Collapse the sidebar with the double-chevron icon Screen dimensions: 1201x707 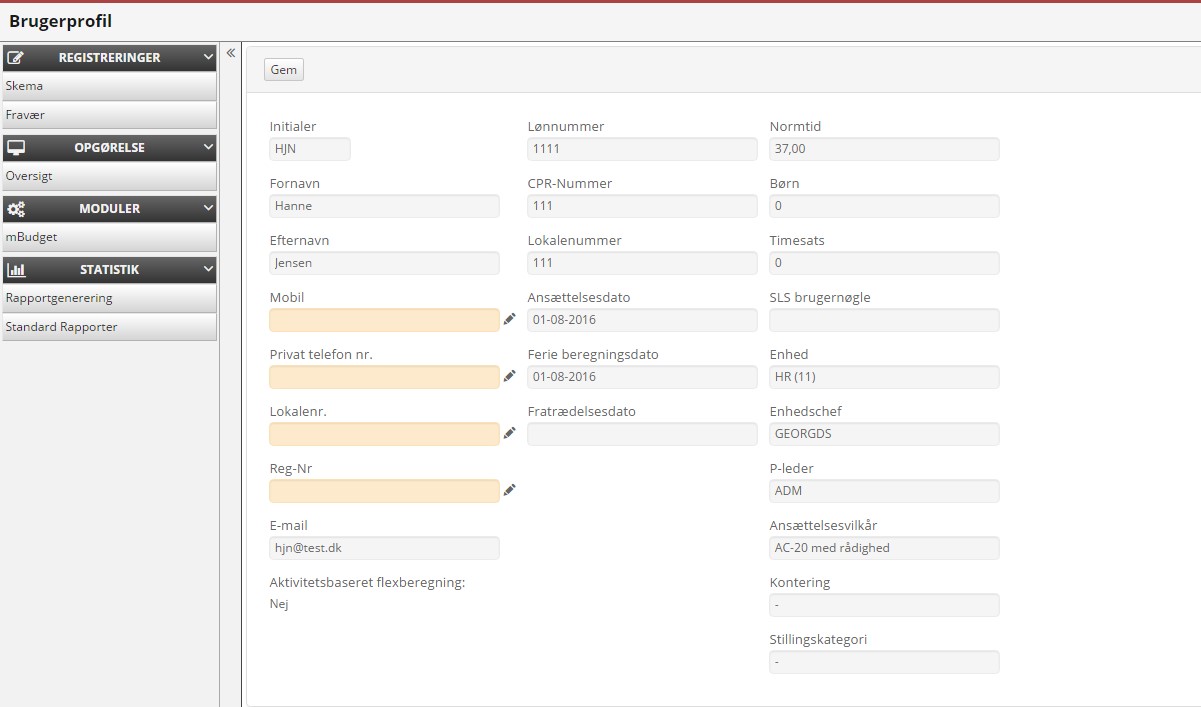click(231, 53)
